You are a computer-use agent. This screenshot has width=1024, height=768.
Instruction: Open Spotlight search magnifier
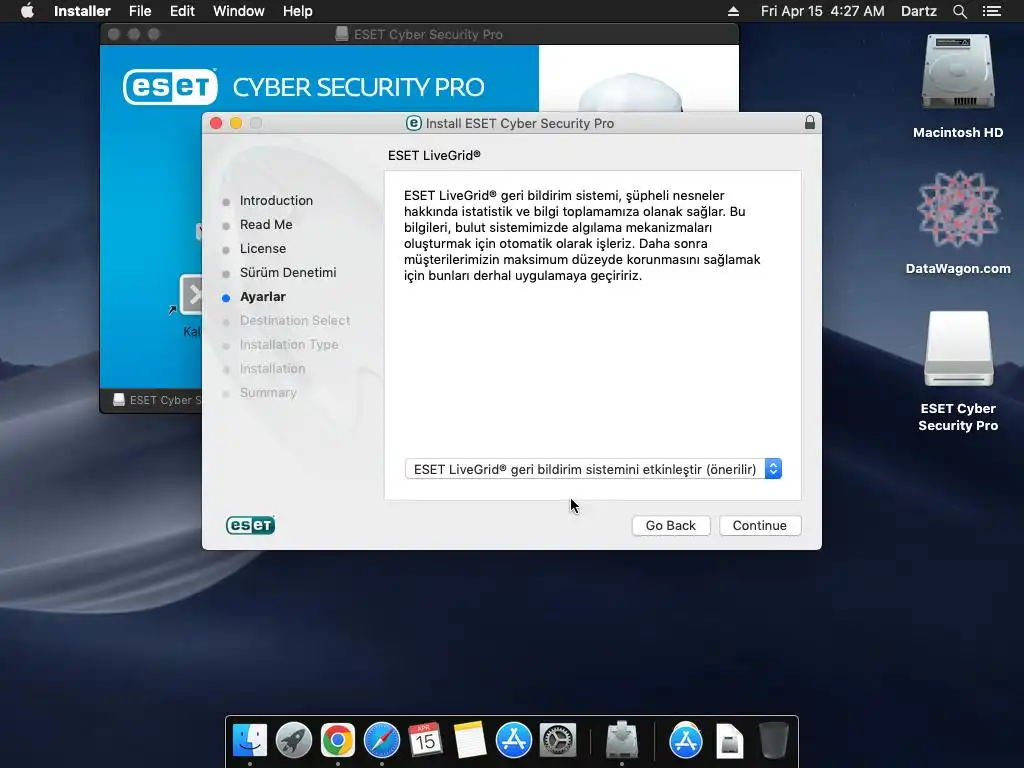point(959,11)
